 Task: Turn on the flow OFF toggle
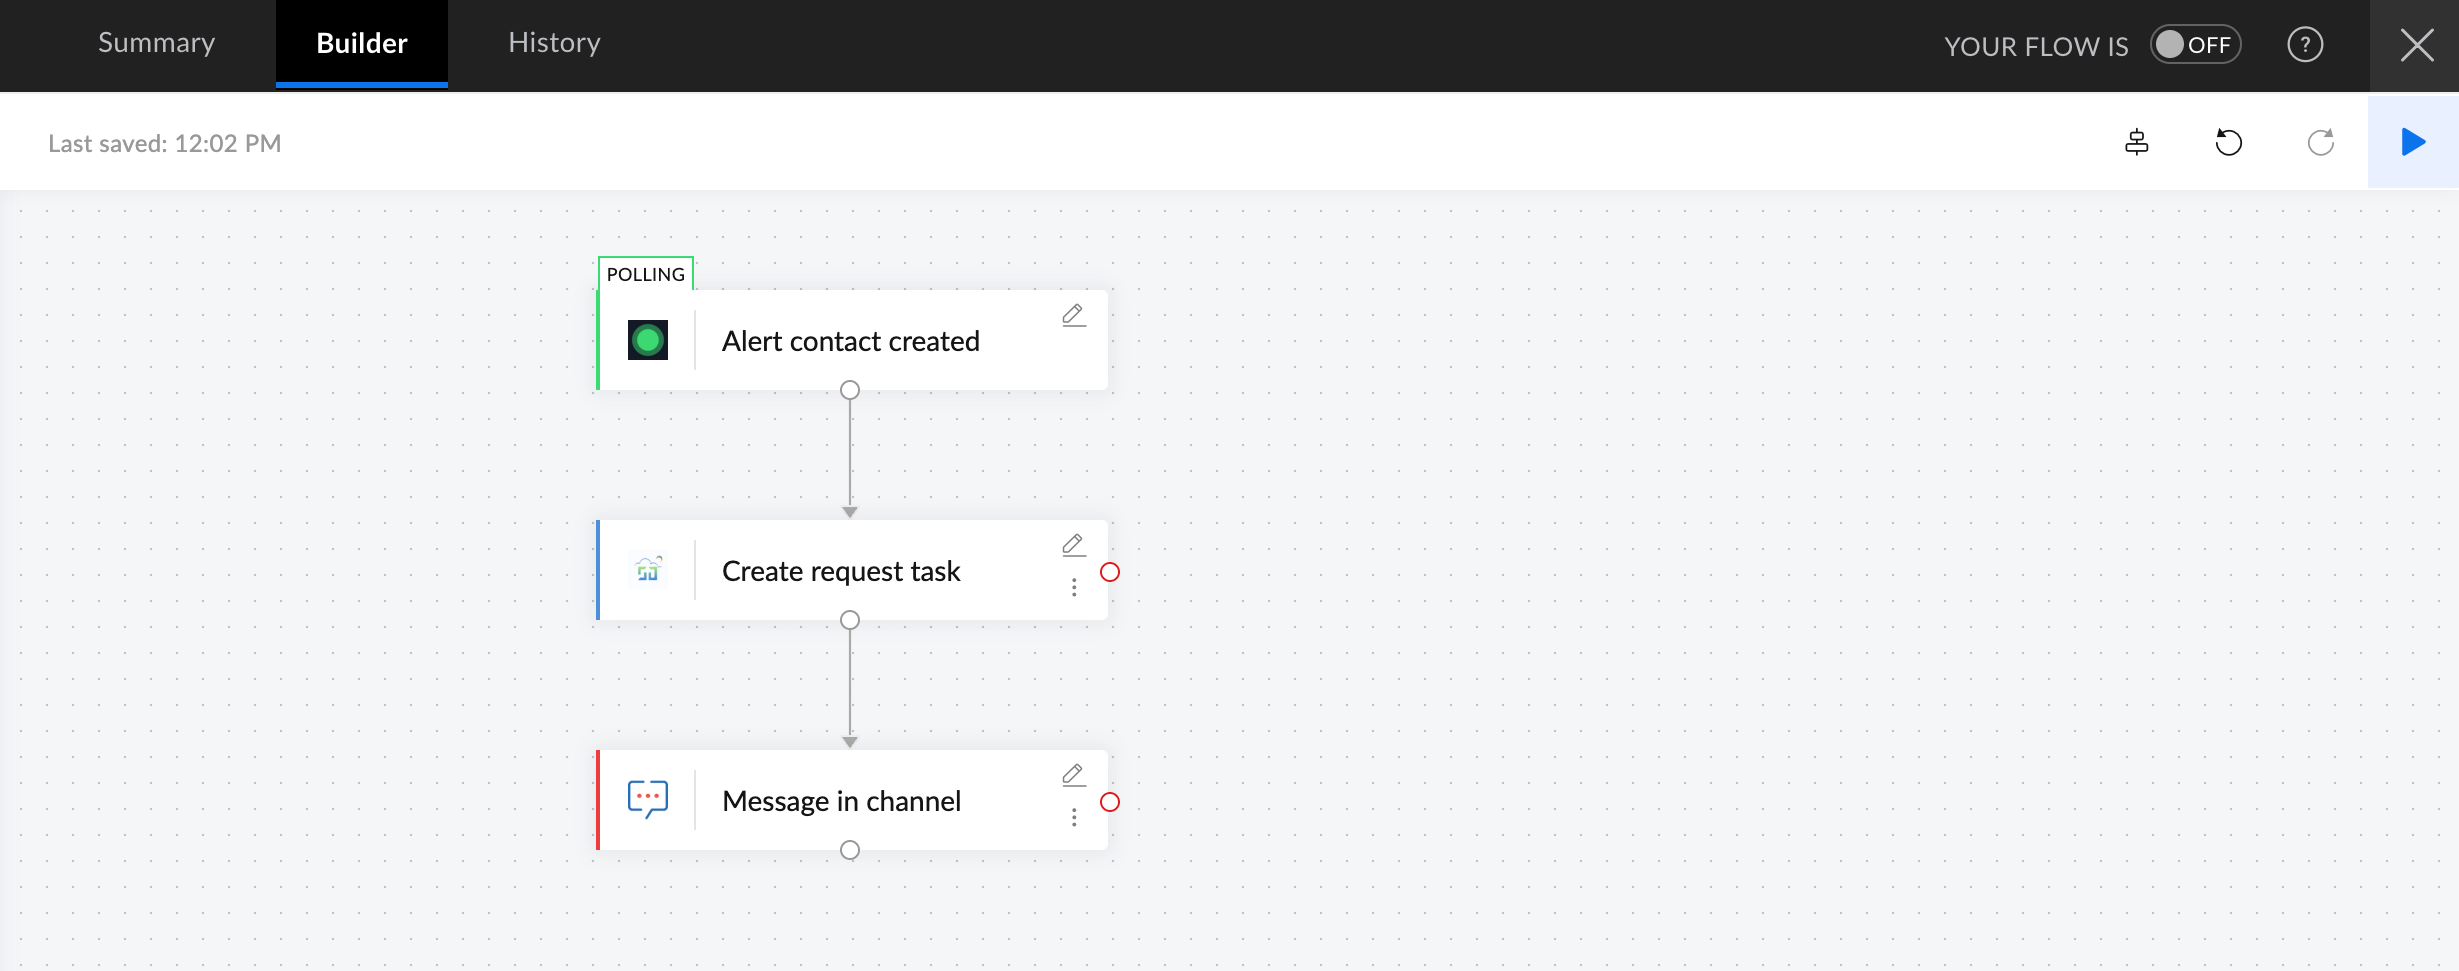point(2195,45)
